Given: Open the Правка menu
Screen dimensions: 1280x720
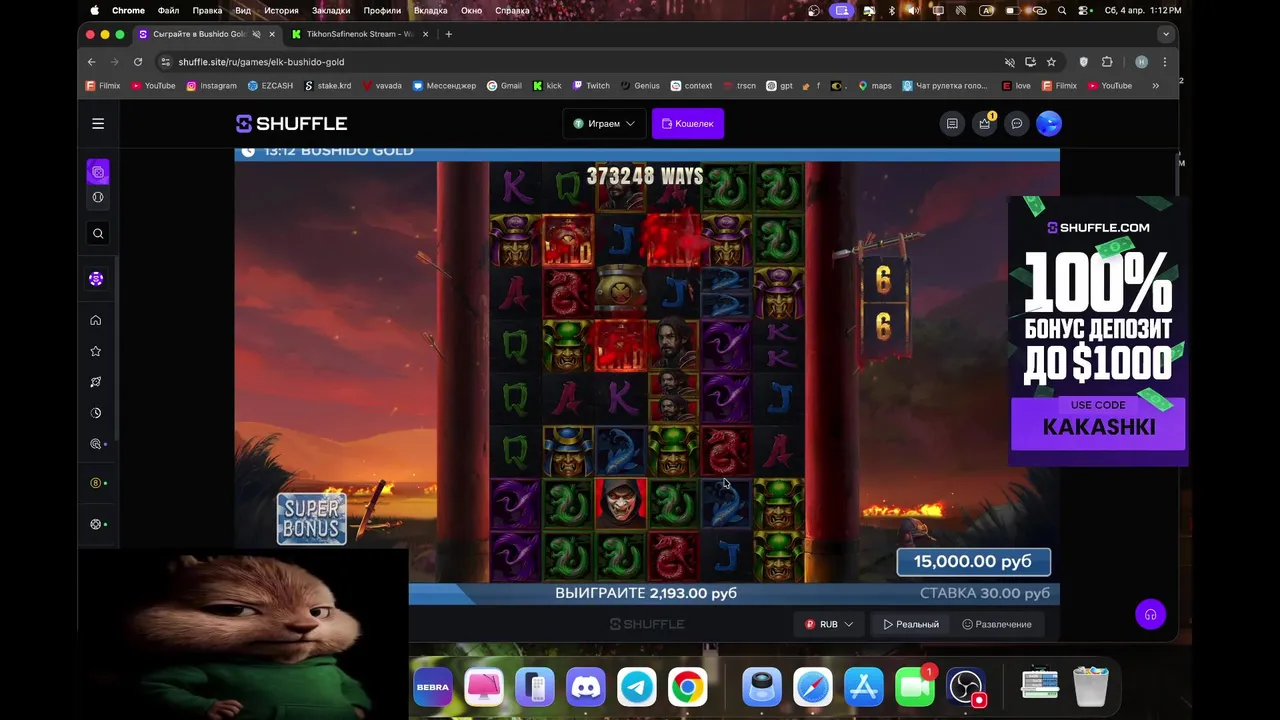Looking at the screenshot, I should click(207, 10).
